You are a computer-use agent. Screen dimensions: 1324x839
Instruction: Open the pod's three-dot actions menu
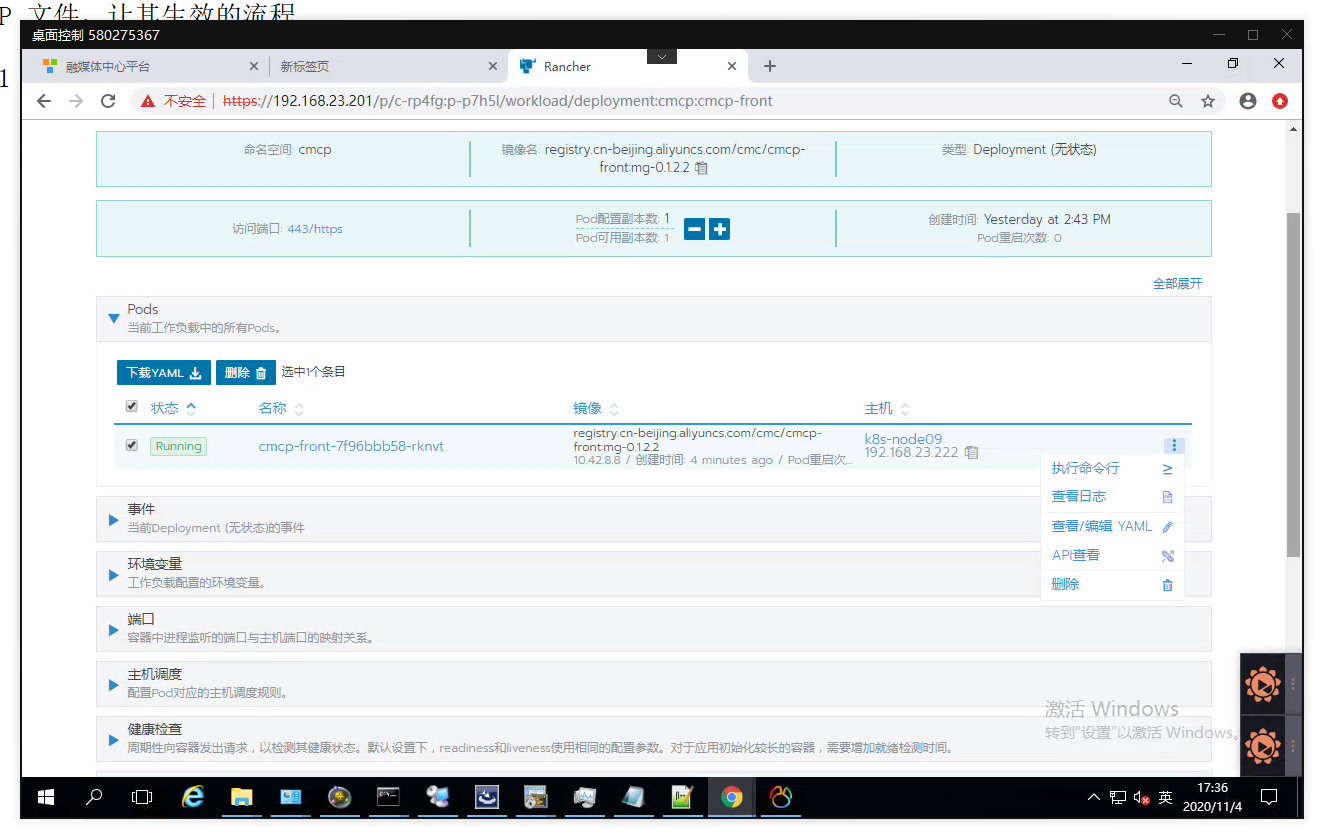coord(1174,446)
